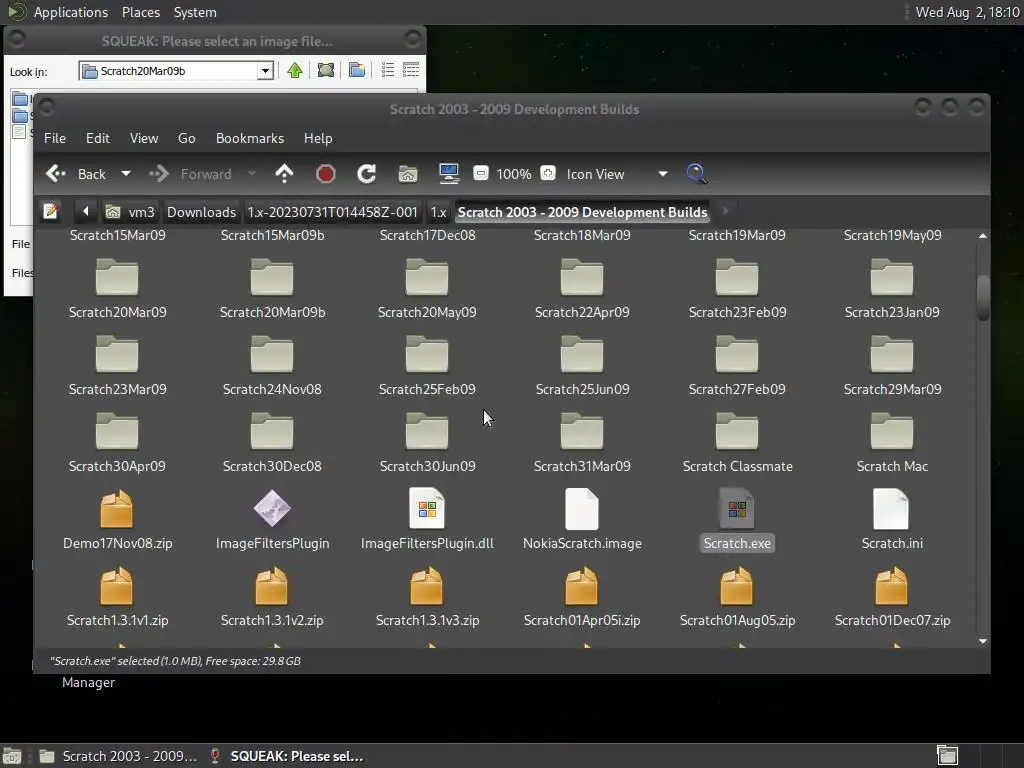1024x768 pixels.
Task: Go up to parent folder arrow
Action: (x=284, y=174)
